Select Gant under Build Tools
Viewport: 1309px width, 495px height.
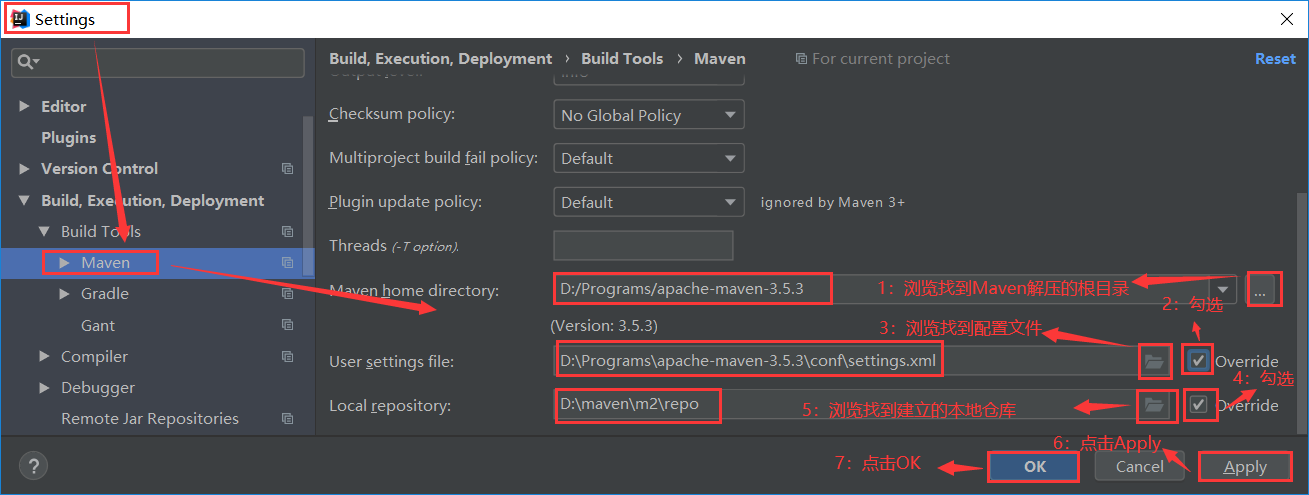click(97, 325)
